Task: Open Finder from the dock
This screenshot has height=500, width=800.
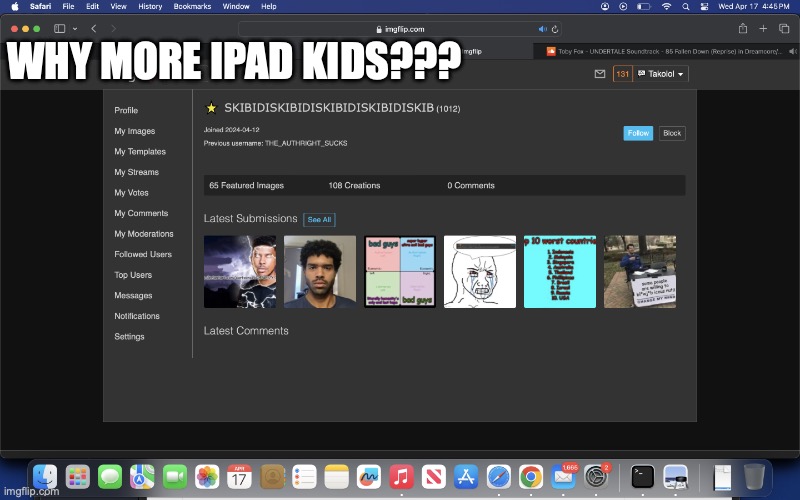Action: click(x=45, y=477)
